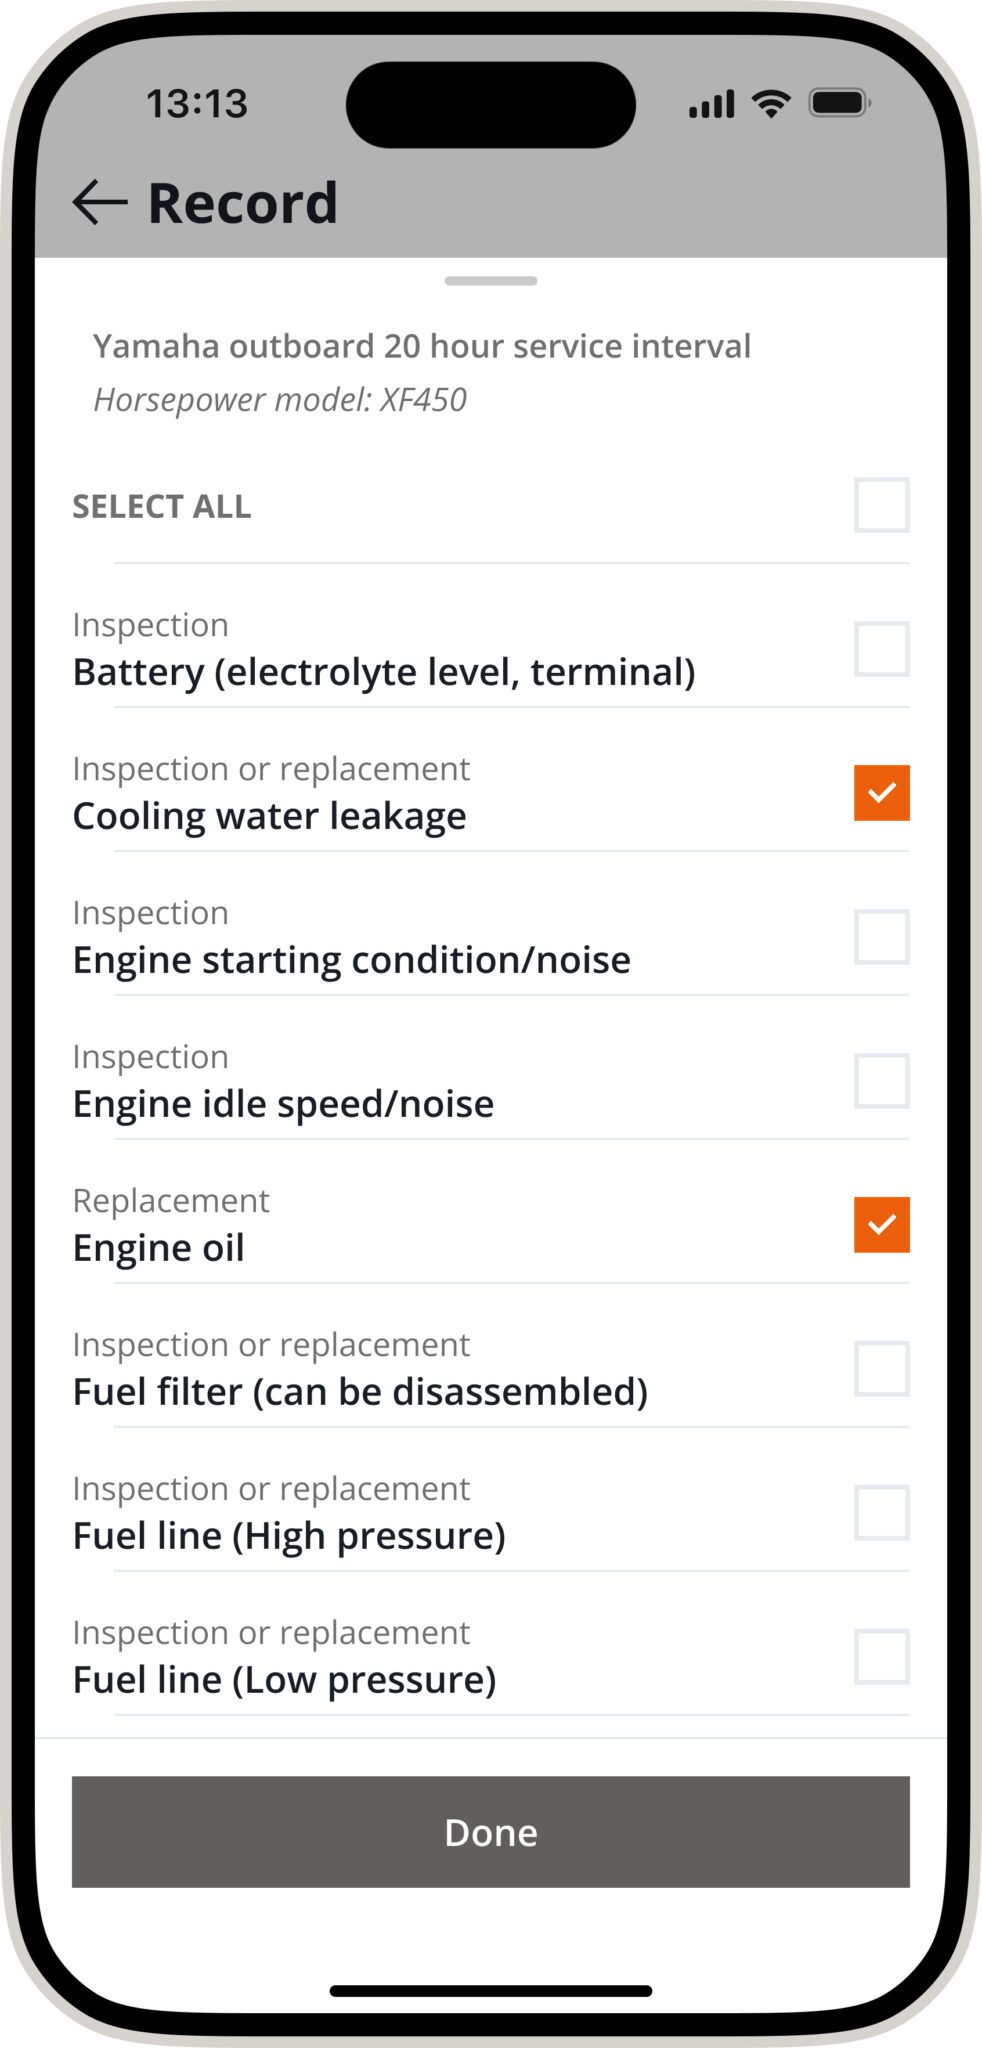Tick the Fuel filter checkbox
Image resolution: width=982 pixels, height=2048 pixels.
point(881,1369)
